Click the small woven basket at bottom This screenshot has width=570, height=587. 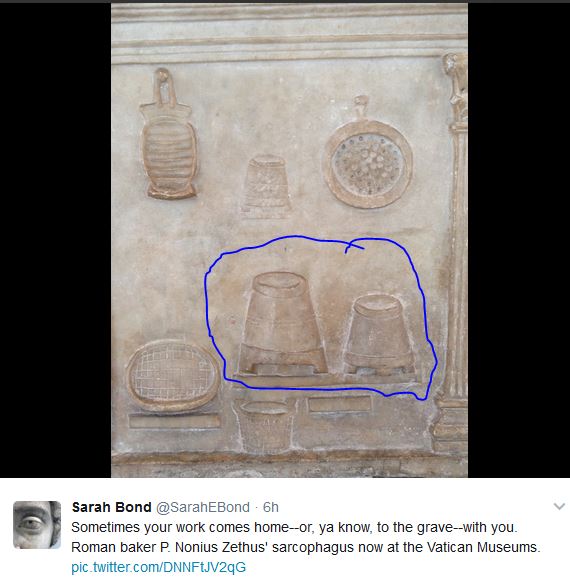pos(265,426)
